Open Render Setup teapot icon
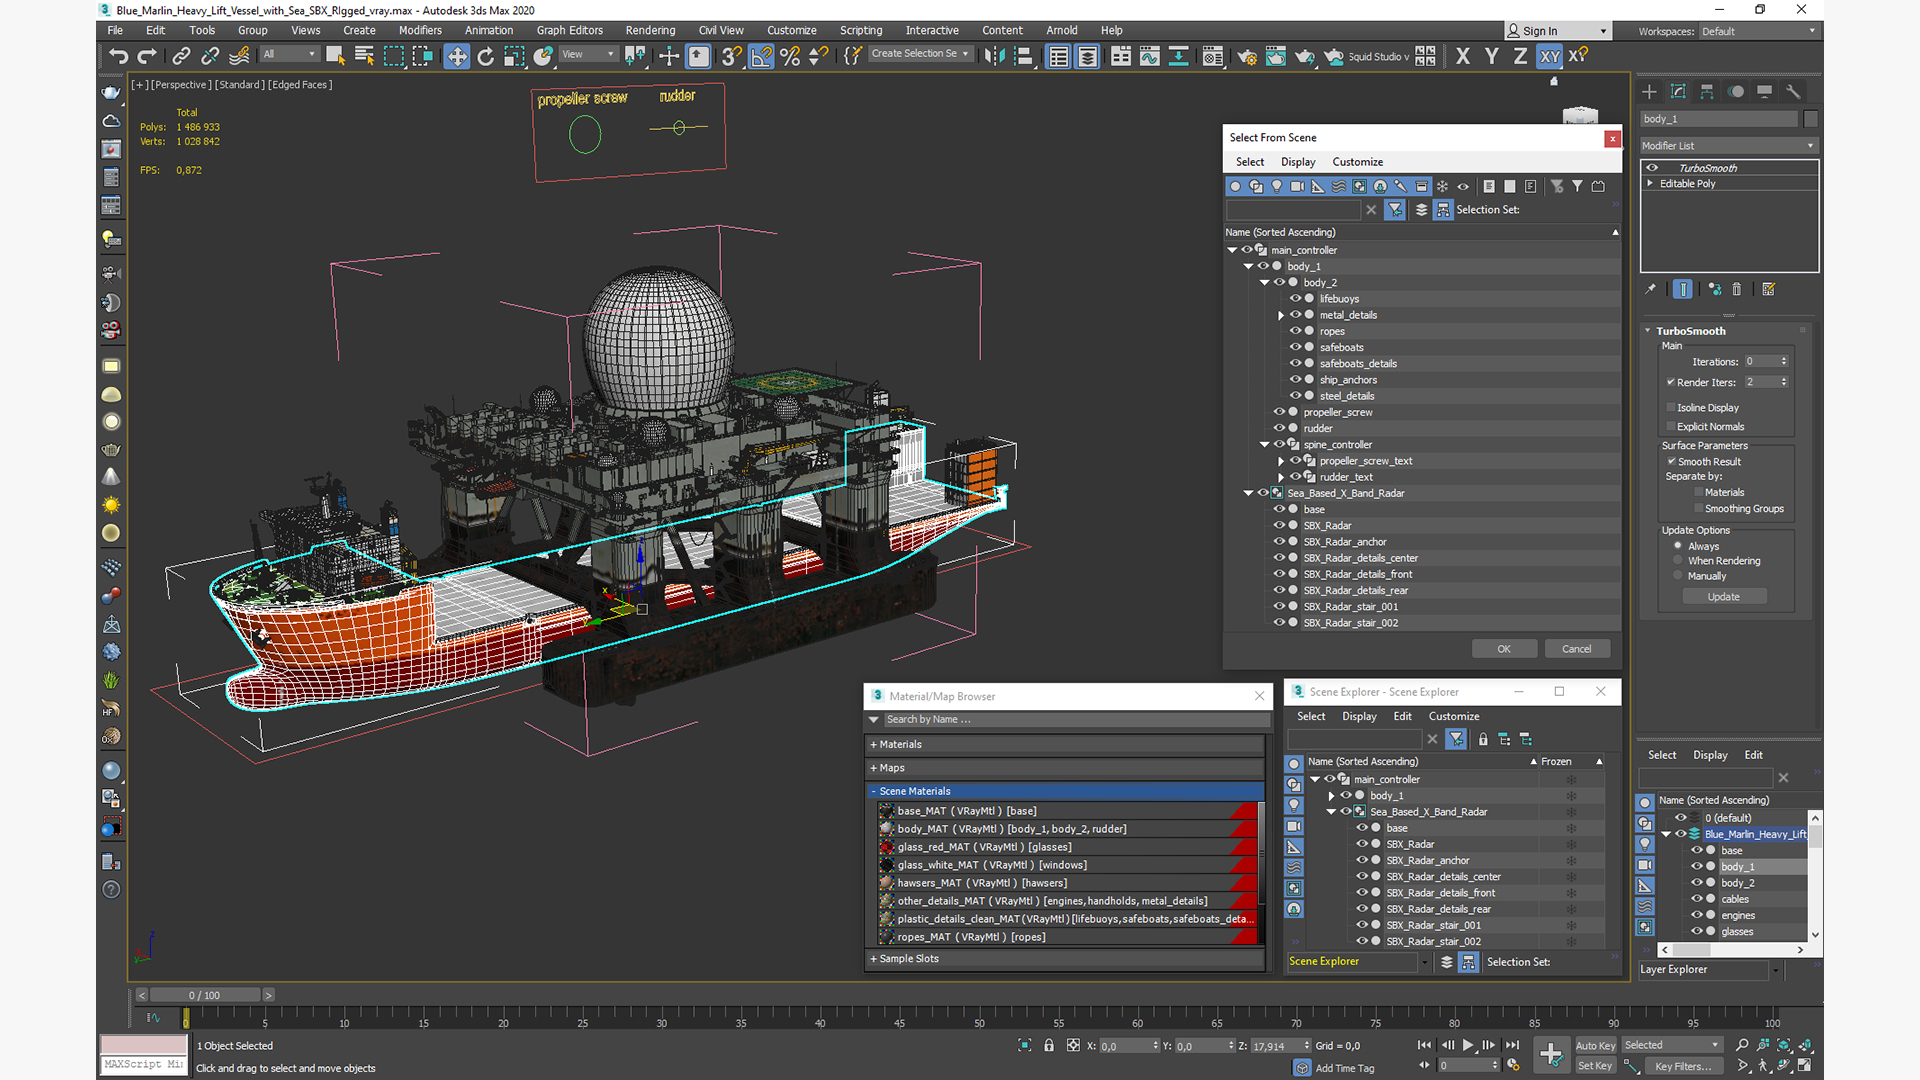 (x=1247, y=56)
